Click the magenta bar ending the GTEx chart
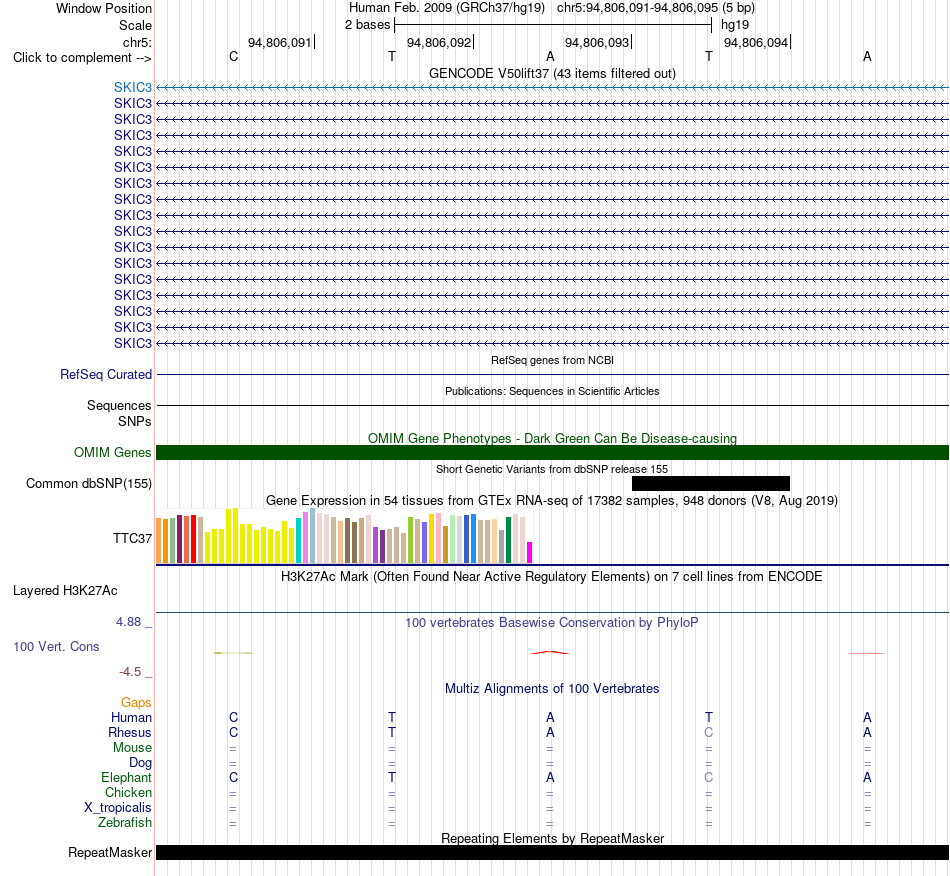The width and height of the screenshot is (950, 876). [529, 552]
